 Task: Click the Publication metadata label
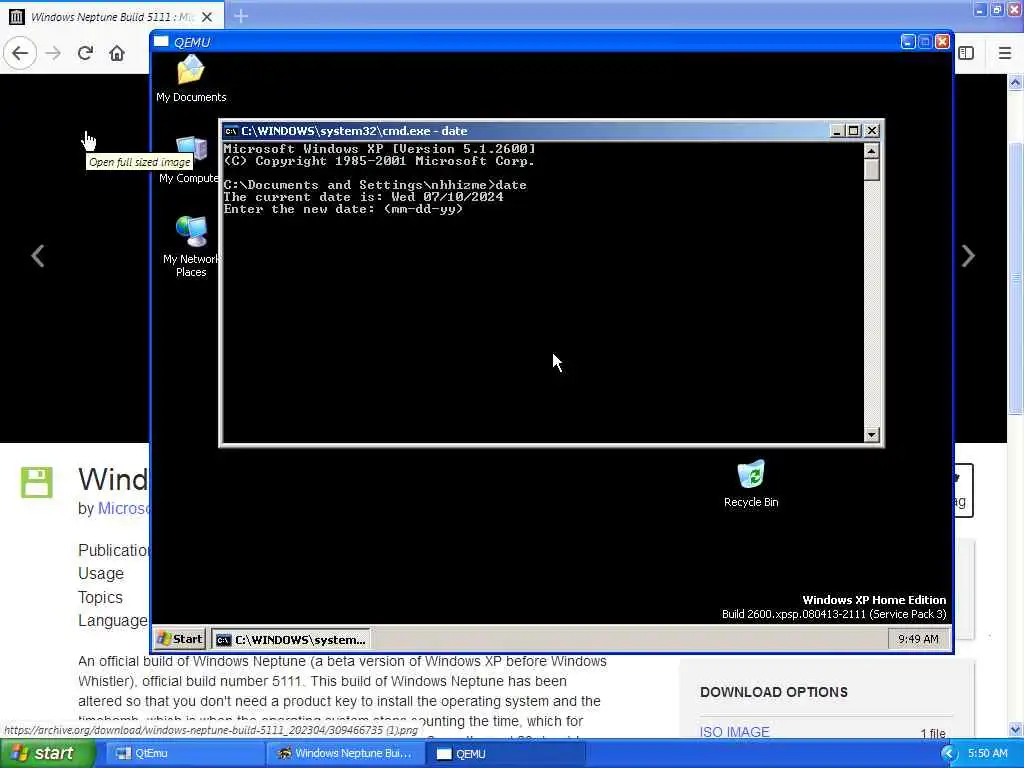114,550
